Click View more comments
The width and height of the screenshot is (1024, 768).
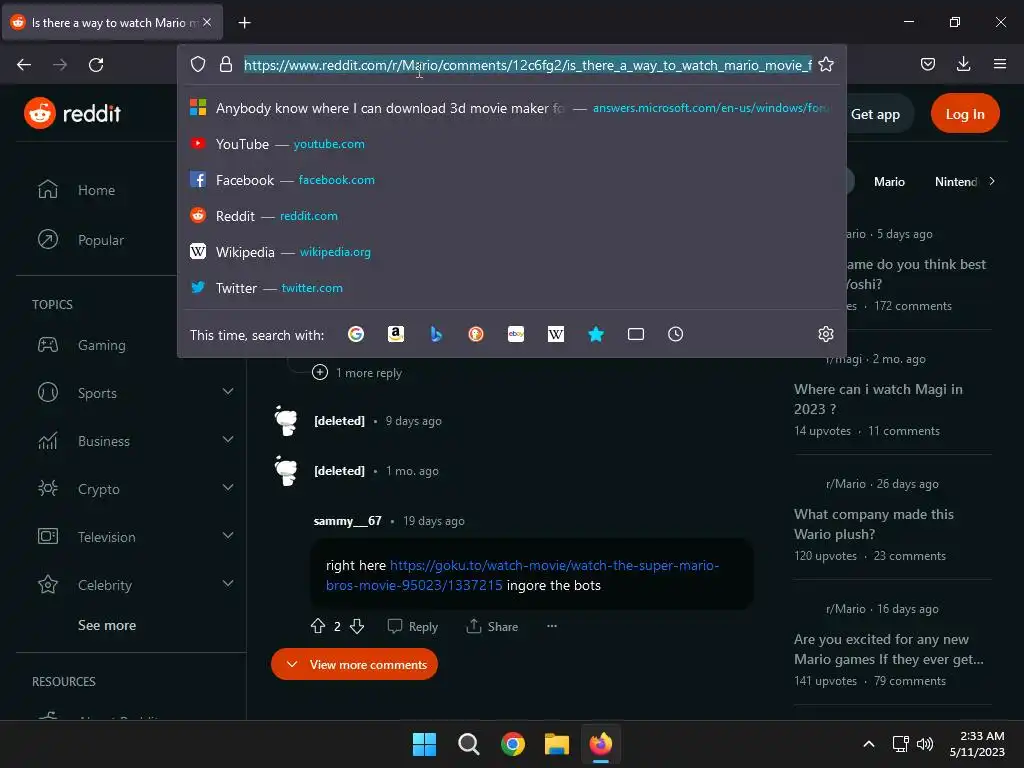(354, 664)
